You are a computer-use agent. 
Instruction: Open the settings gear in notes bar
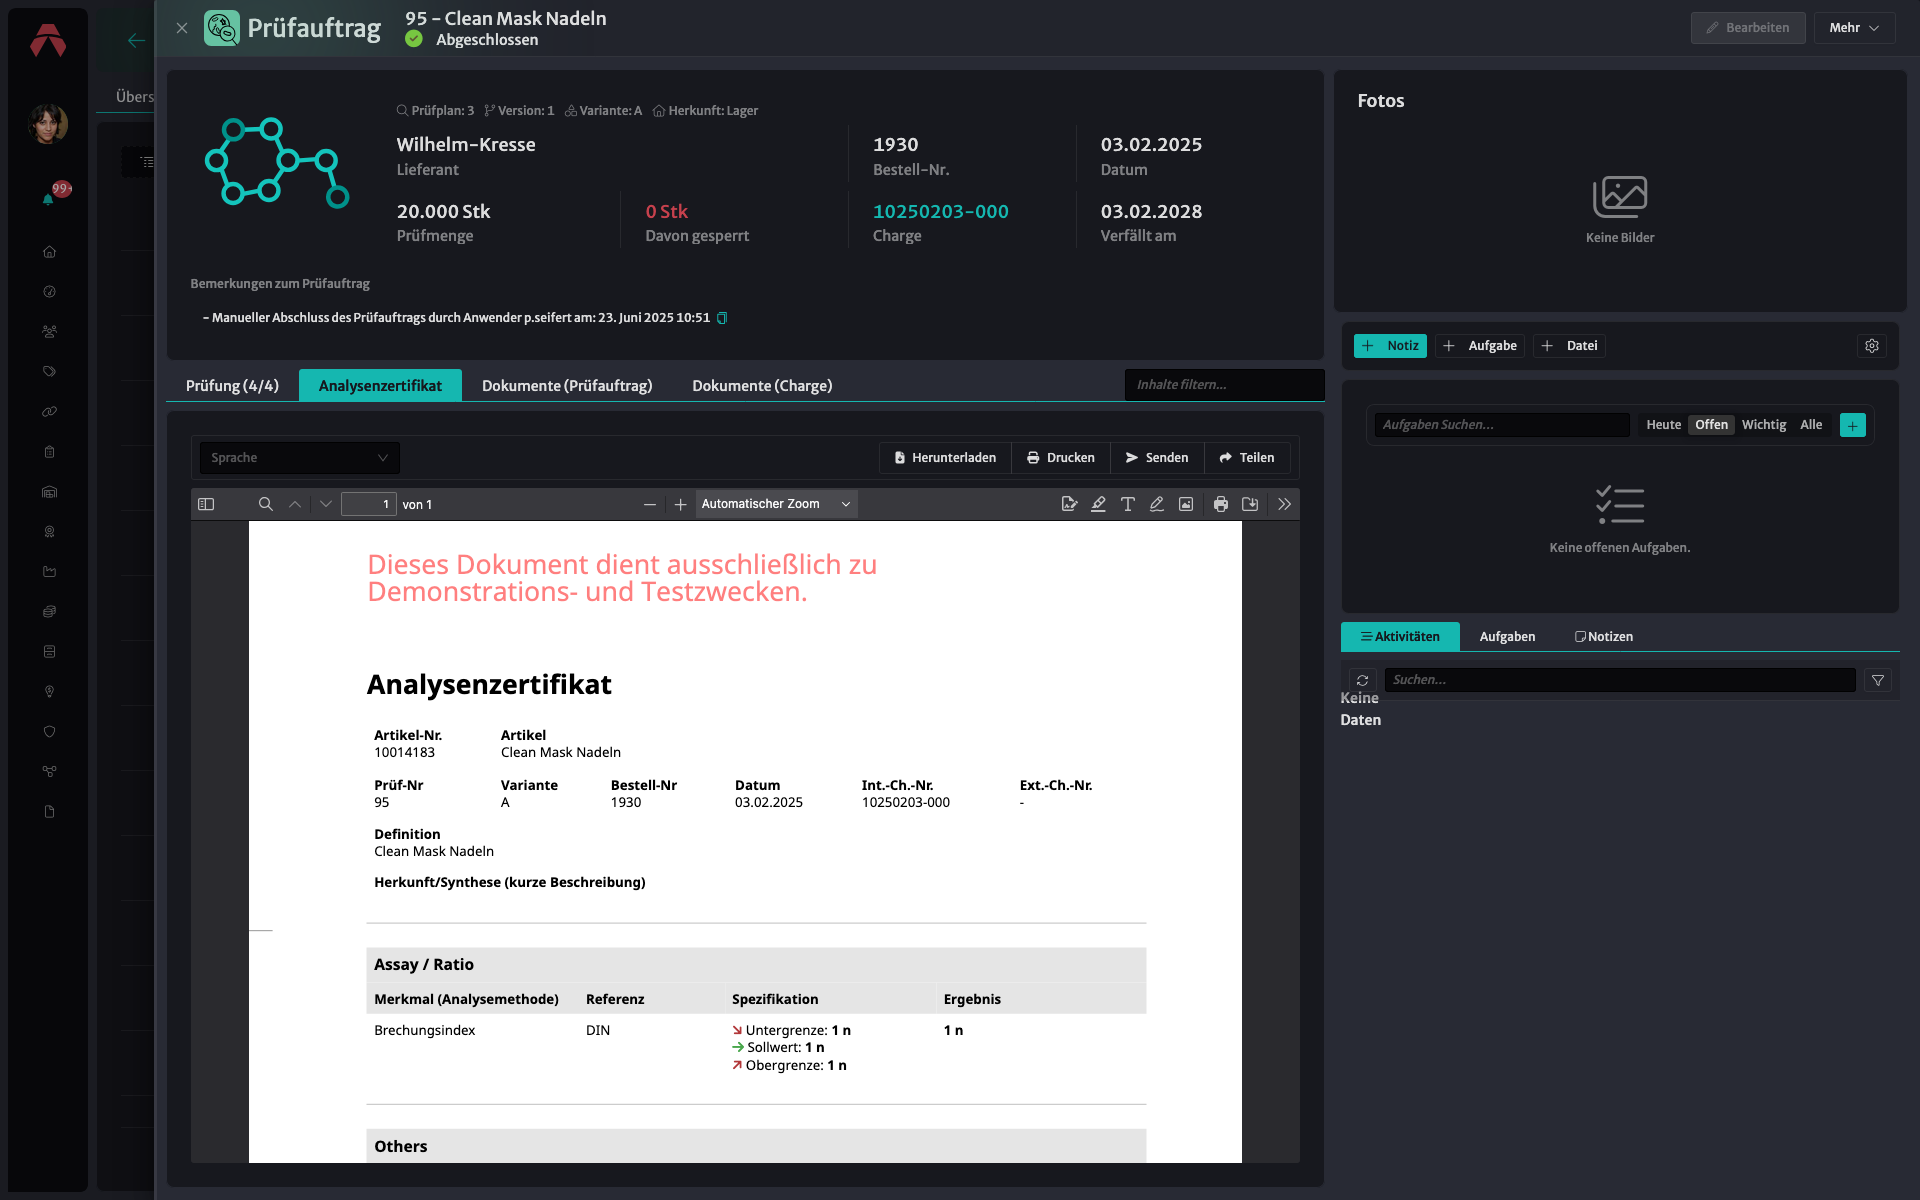pos(1872,346)
